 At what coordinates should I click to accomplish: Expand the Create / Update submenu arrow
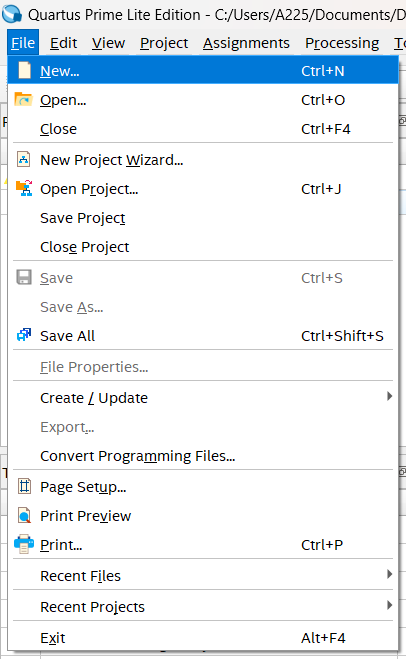coord(390,396)
